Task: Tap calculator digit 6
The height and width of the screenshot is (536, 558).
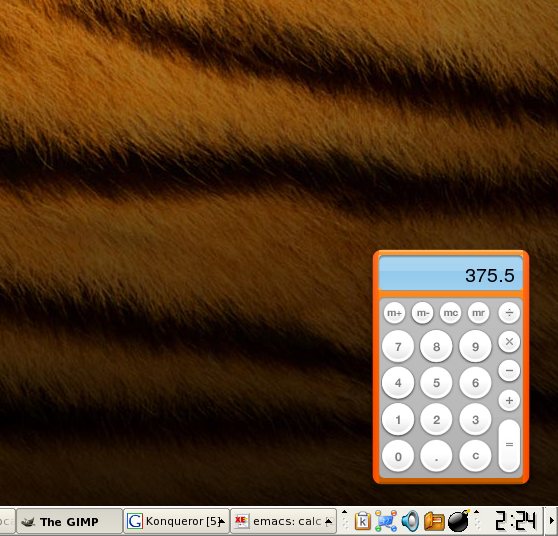Action: click(475, 383)
